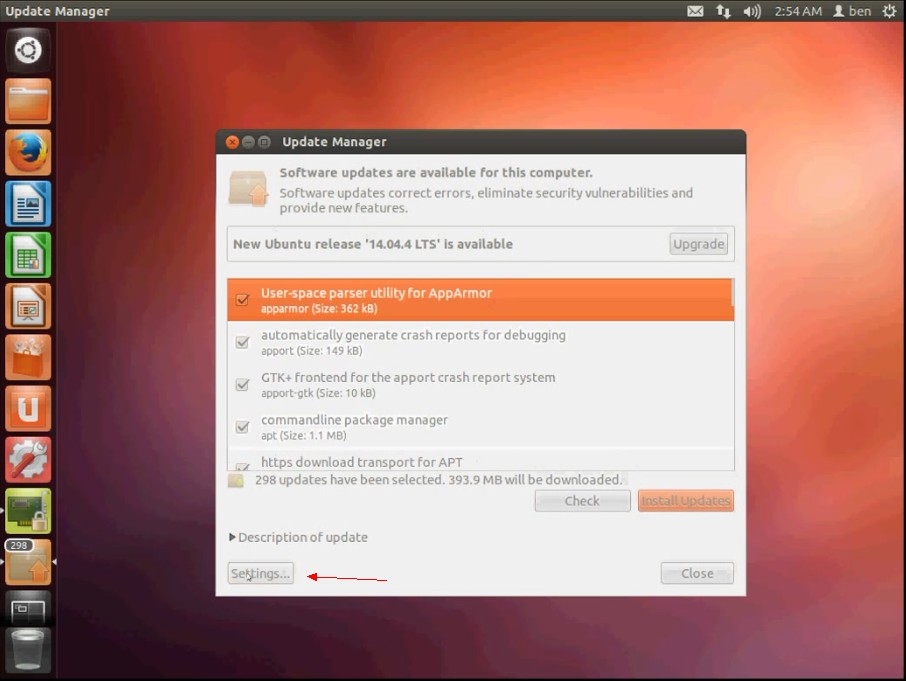Close the Update Manager window with red button
Viewport: 906px width, 681px height.
(x=232, y=142)
